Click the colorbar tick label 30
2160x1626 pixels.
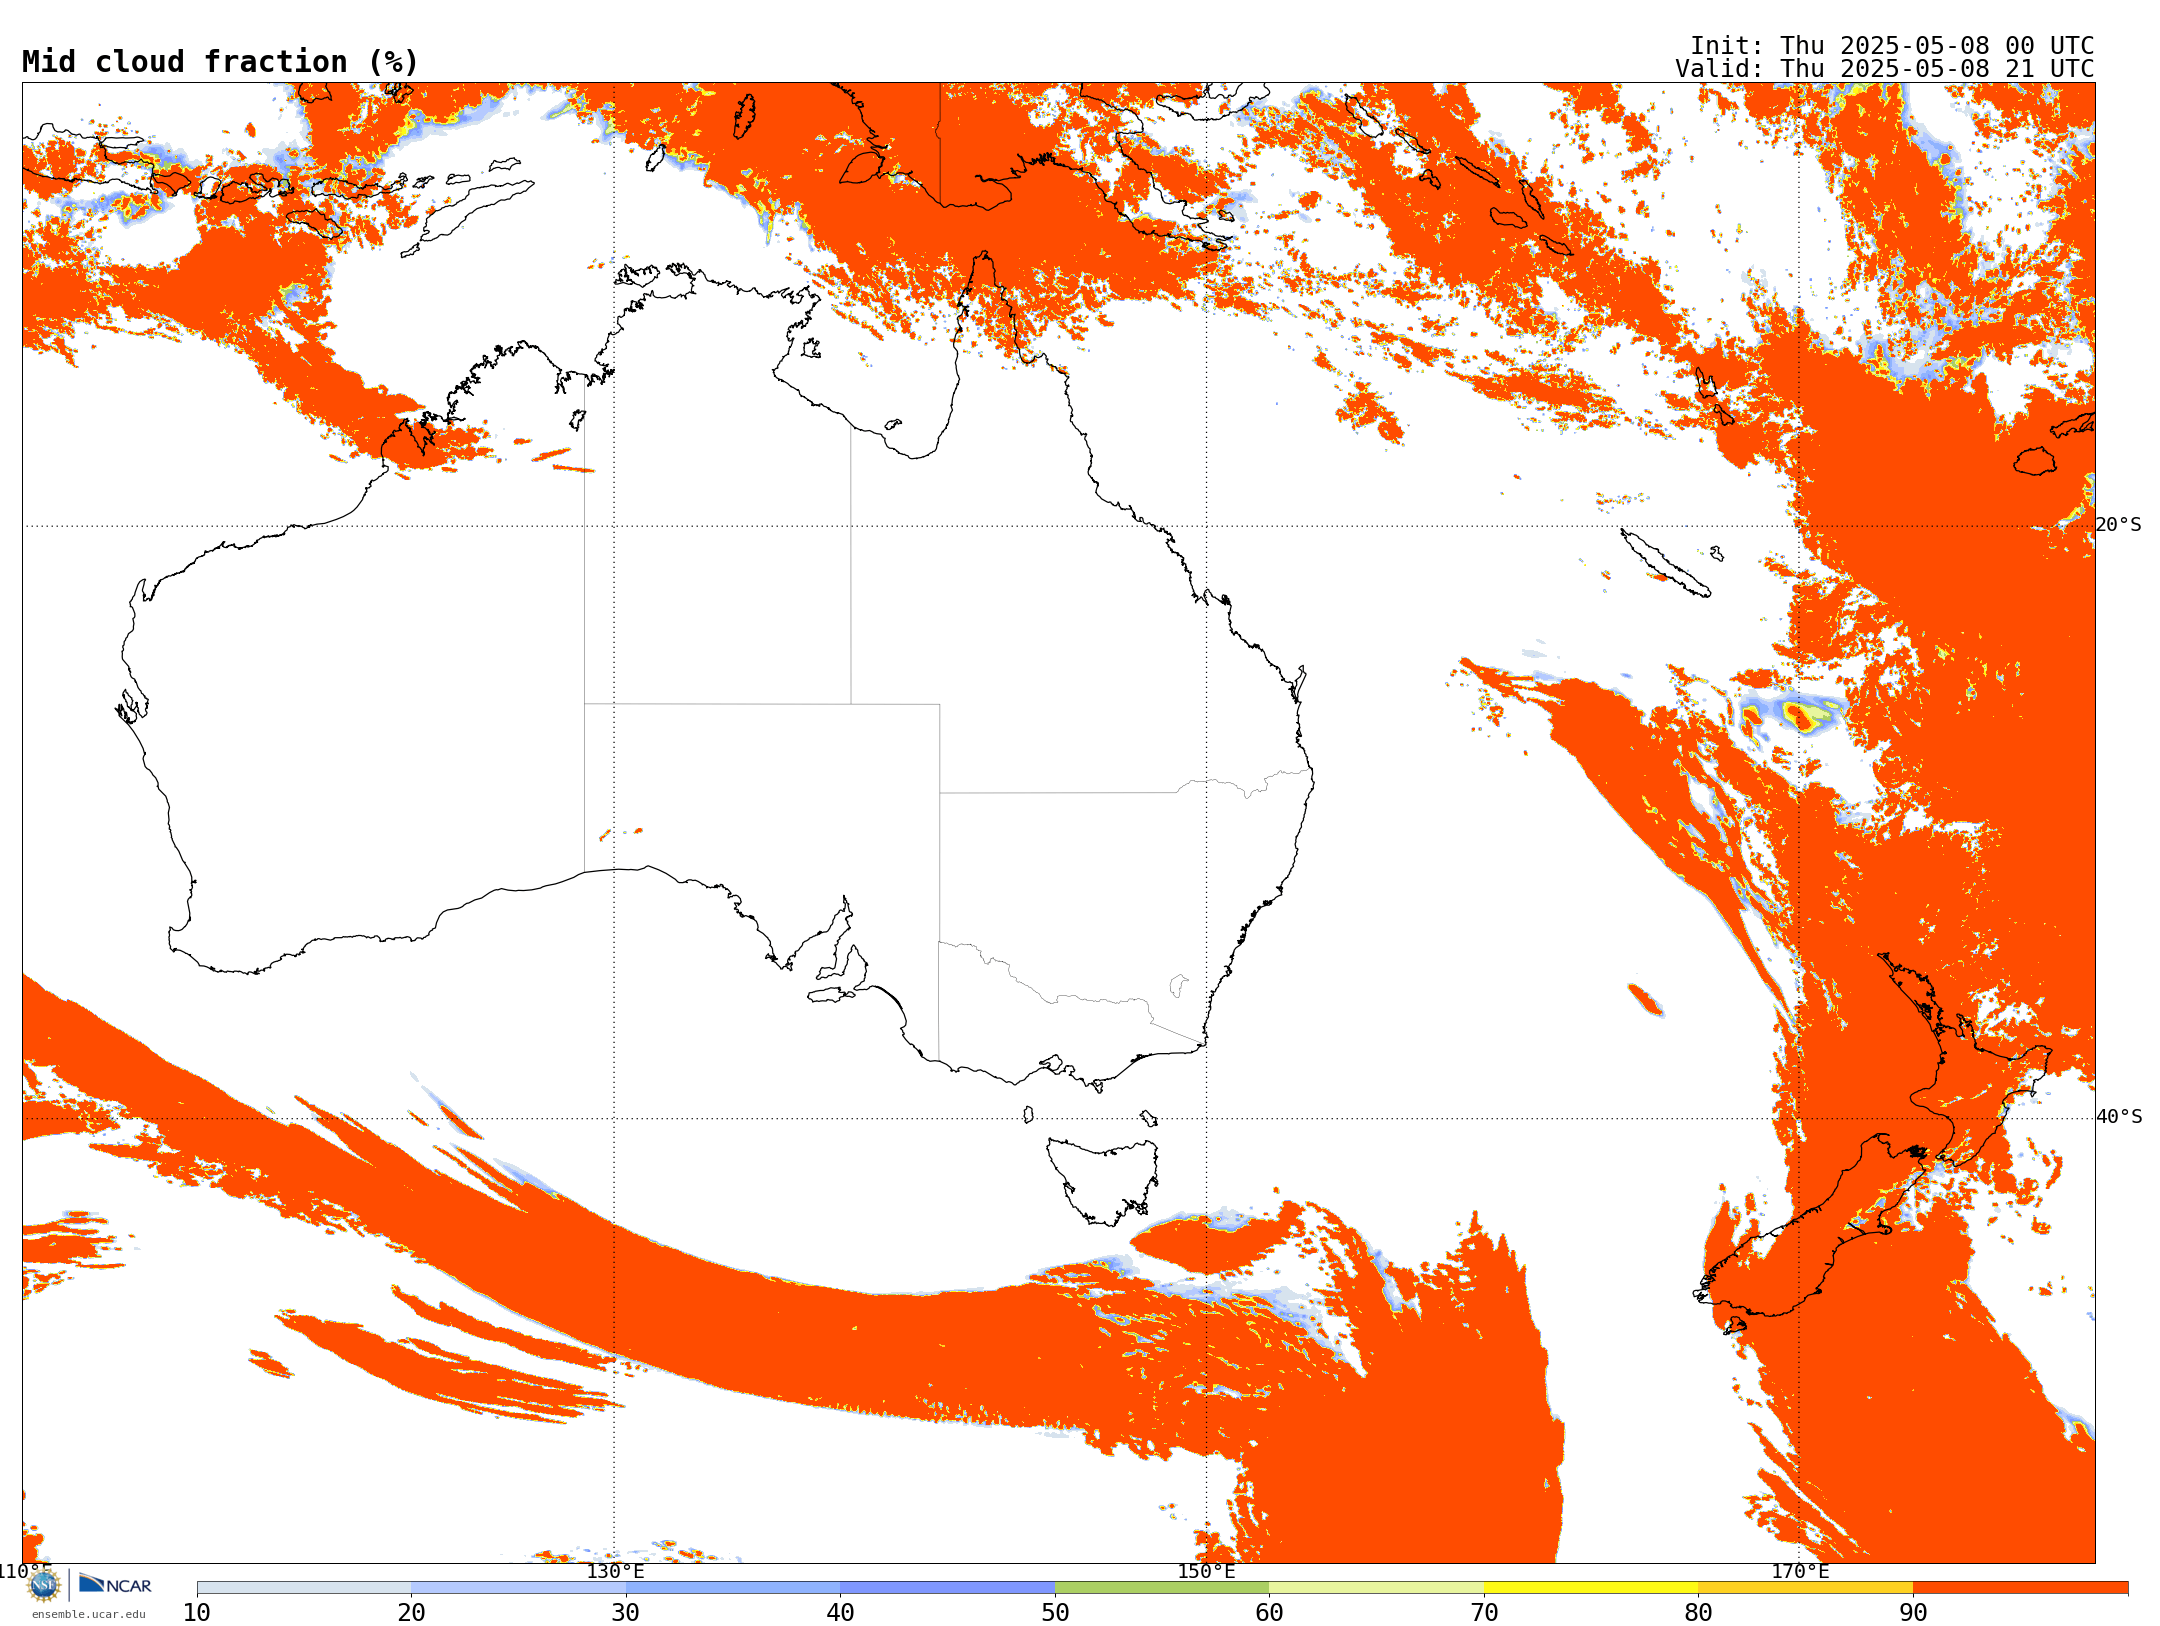click(626, 1613)
